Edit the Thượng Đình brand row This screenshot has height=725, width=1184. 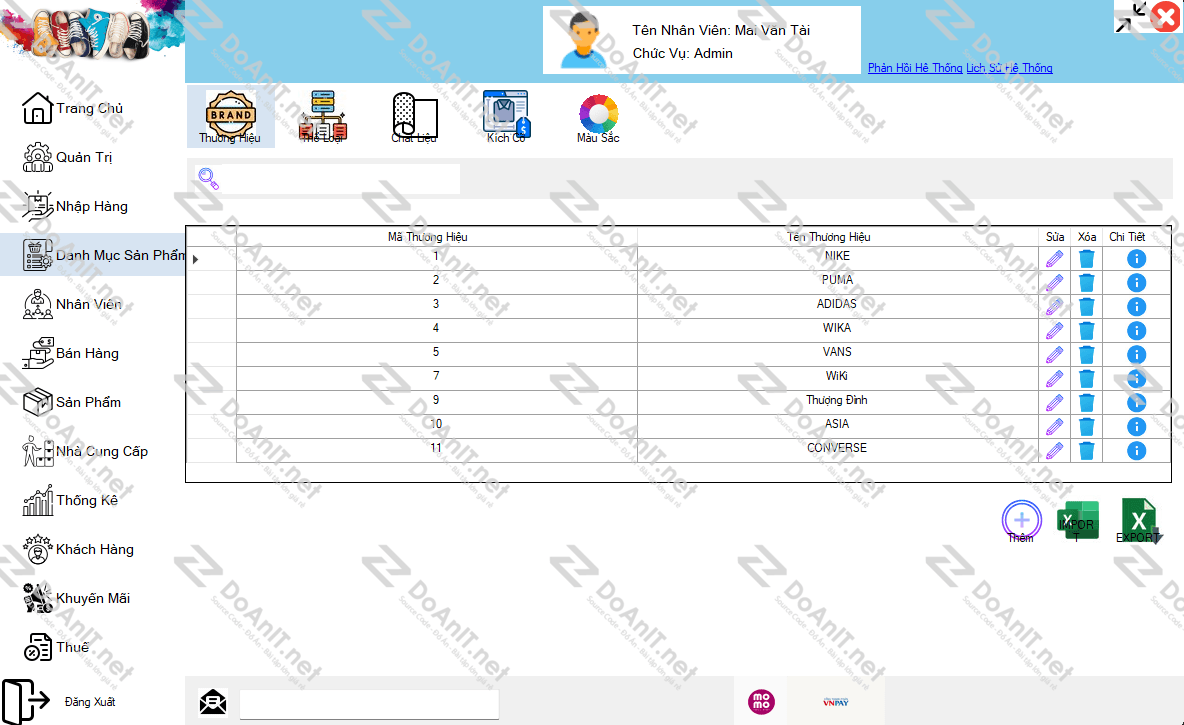1054,403
